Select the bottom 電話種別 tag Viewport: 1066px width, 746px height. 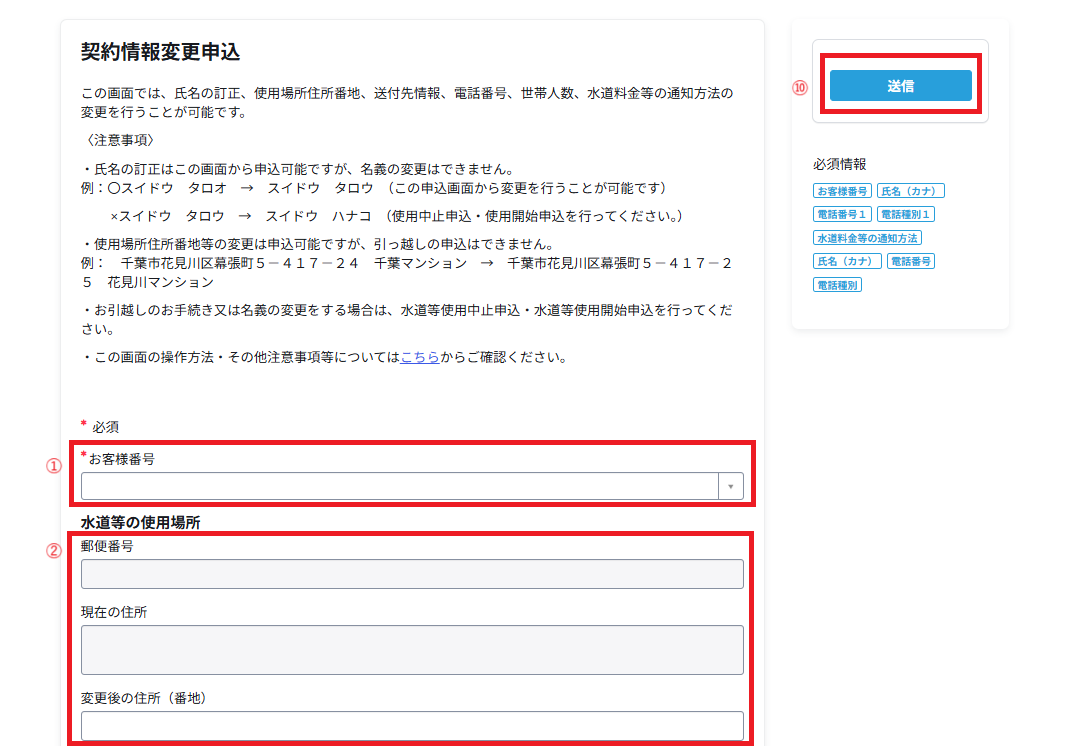pyautogui.click(x=838, y=285)
